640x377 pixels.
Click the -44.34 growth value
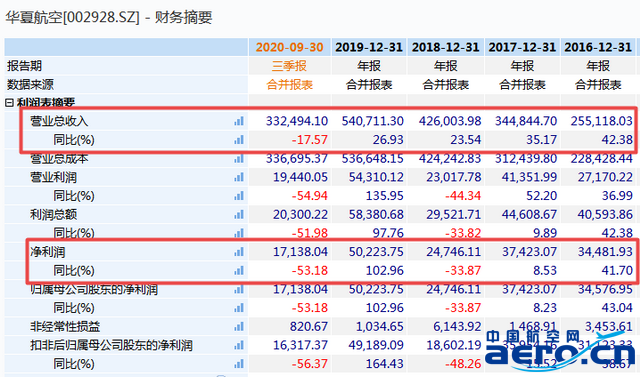click(x=463, y=196)
